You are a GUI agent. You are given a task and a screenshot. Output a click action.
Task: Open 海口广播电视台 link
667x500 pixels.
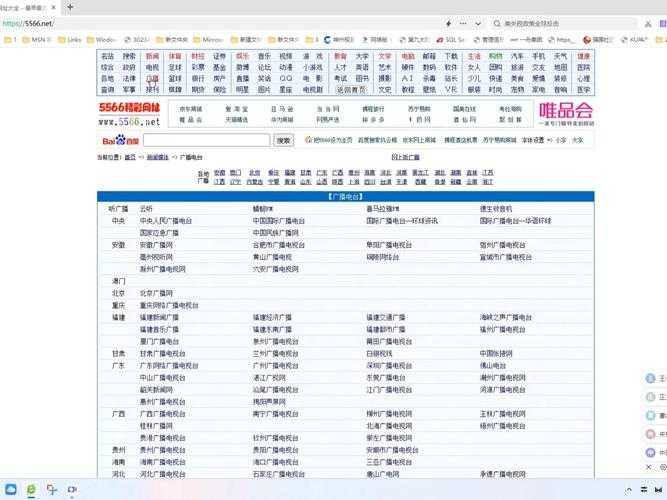(x=276, y=462)
